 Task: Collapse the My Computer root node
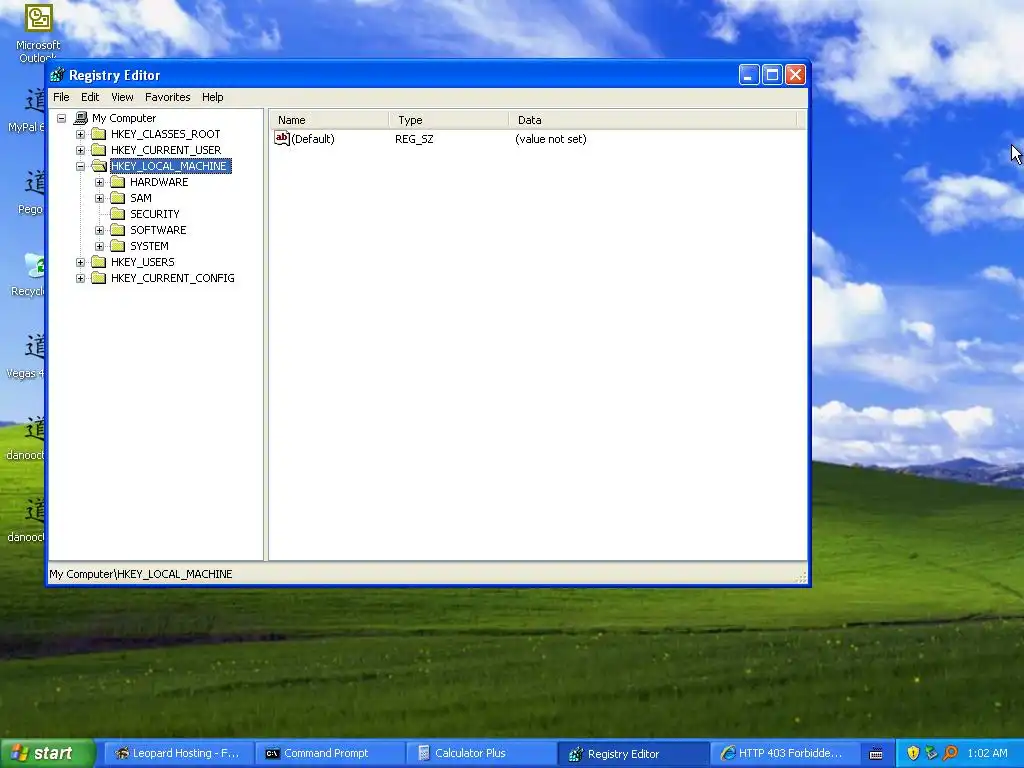[x=61, y=118]
